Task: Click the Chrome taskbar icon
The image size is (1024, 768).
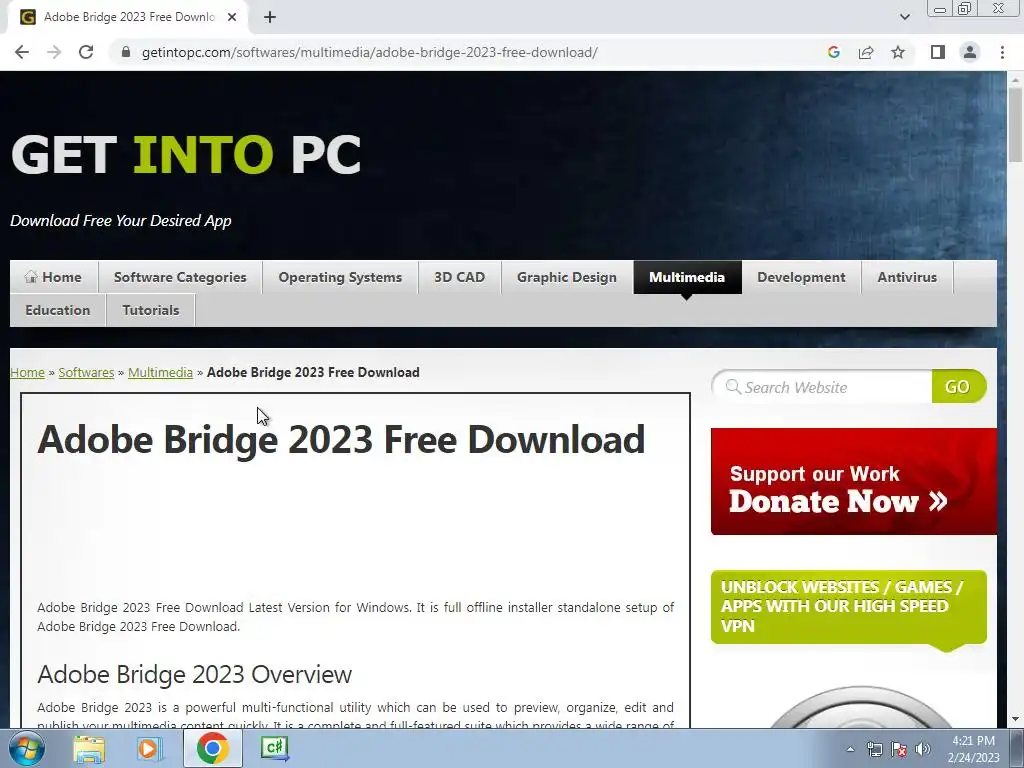Action: click(x=212, y=748)
